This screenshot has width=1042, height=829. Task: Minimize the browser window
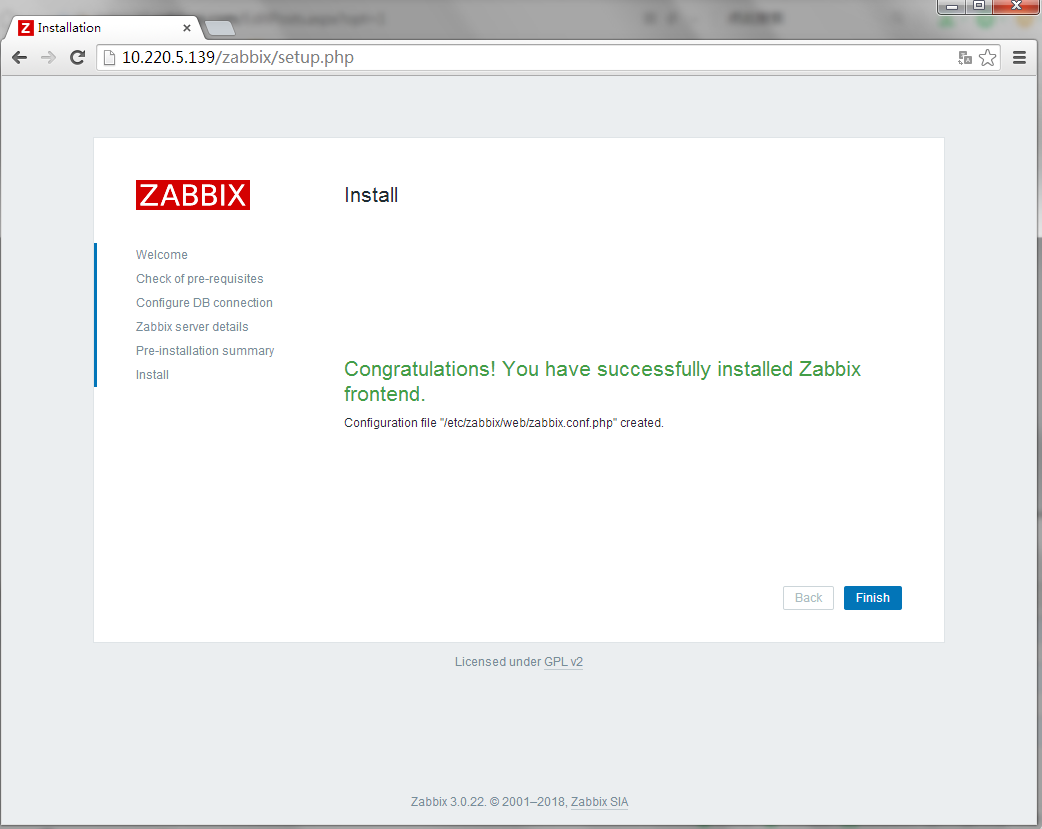[952, 6]
